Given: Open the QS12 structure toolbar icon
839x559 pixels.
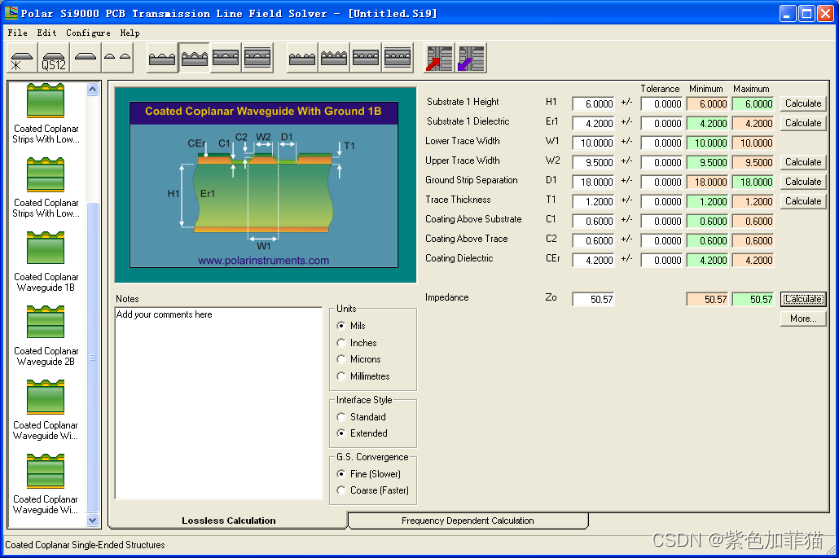Looking at the screenshot, I should (54, 58).
